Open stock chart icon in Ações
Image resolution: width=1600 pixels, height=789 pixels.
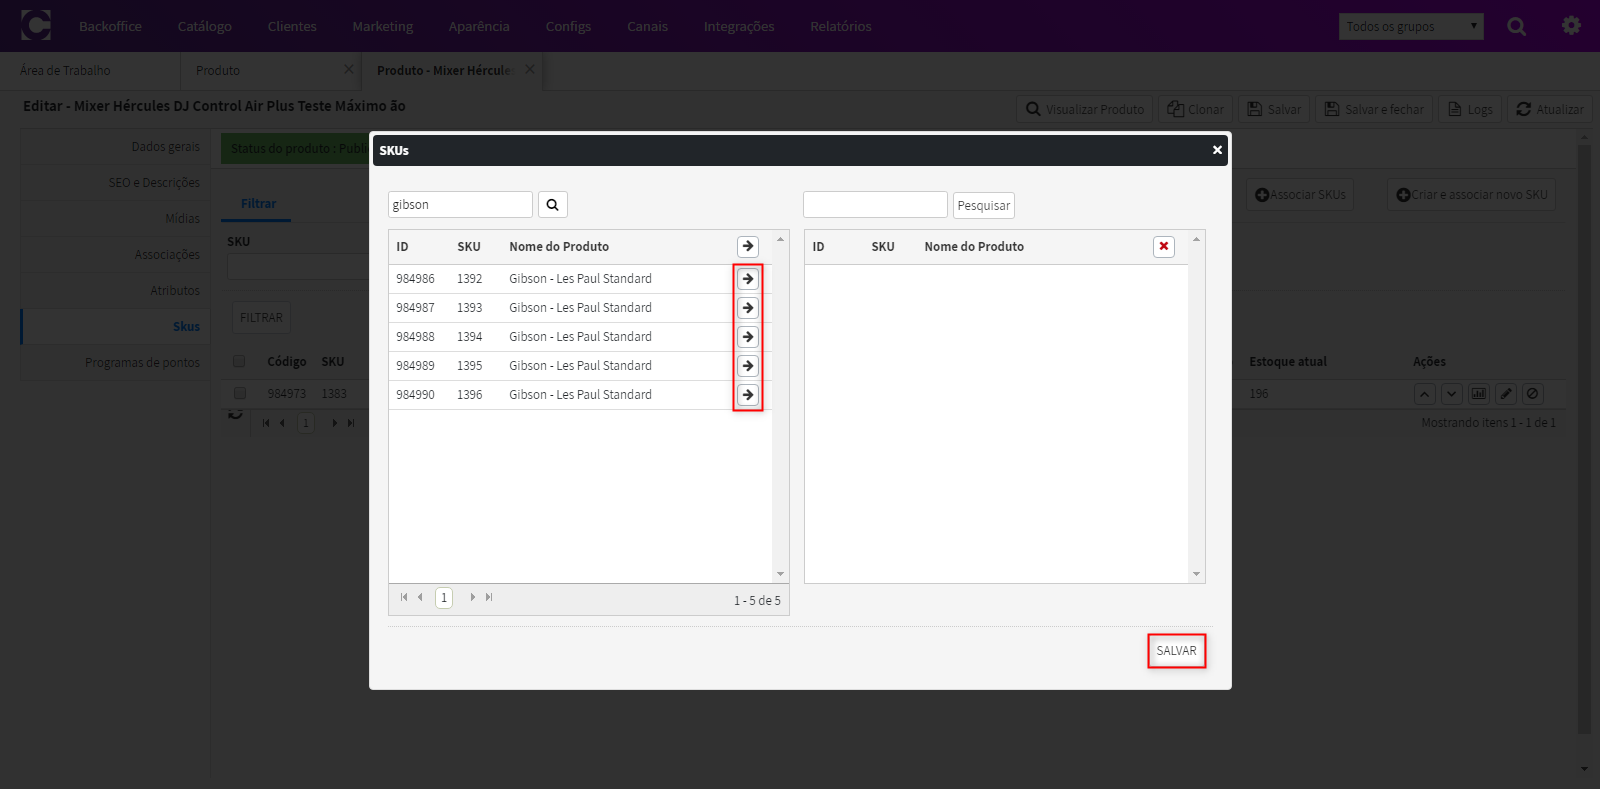[x=1479, y=394]
